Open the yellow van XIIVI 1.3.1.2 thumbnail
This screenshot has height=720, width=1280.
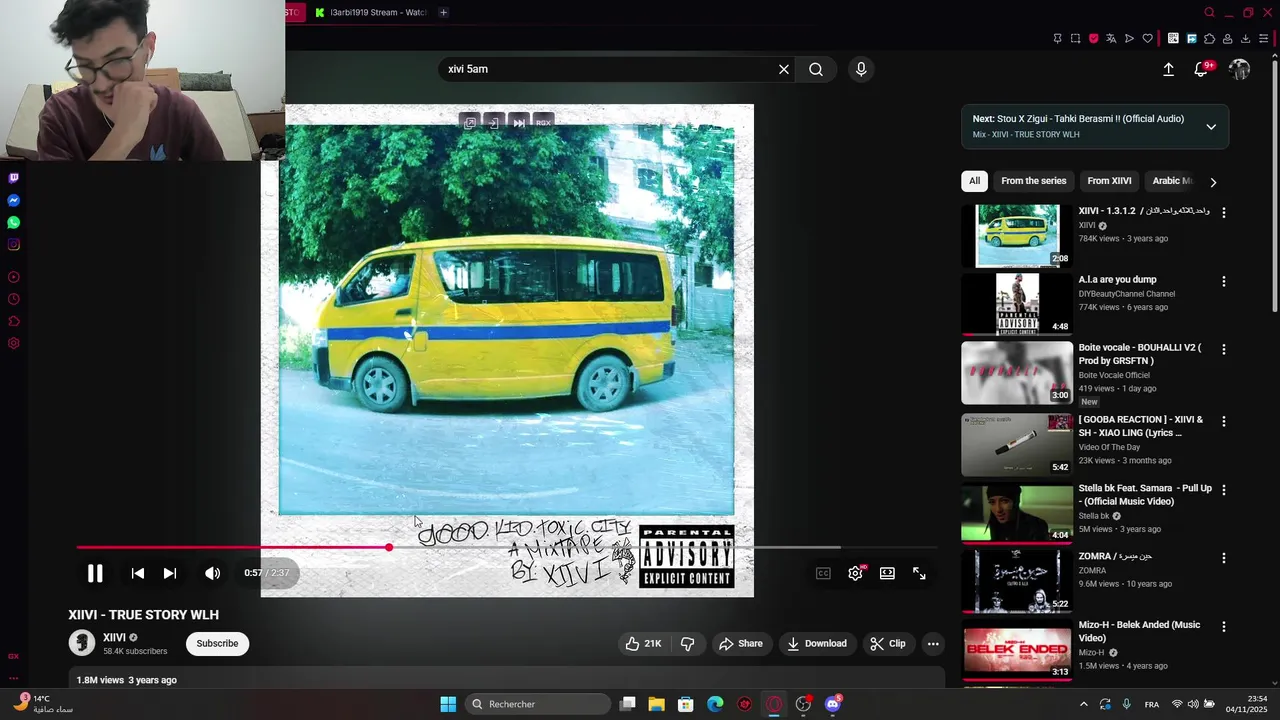[1017, 236]
